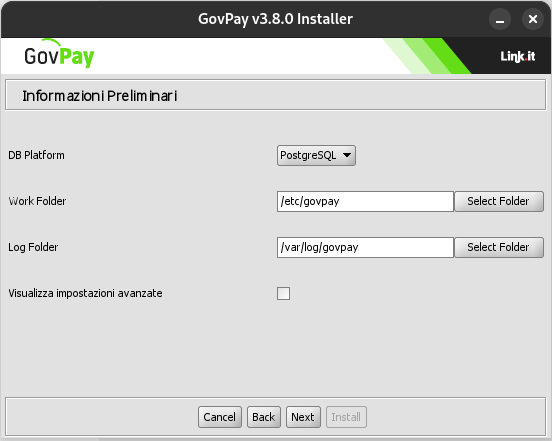Open the PostgreSQL DB Platform dropdown
The height and width of the screenshot is (441, 552).
(316, 155)
